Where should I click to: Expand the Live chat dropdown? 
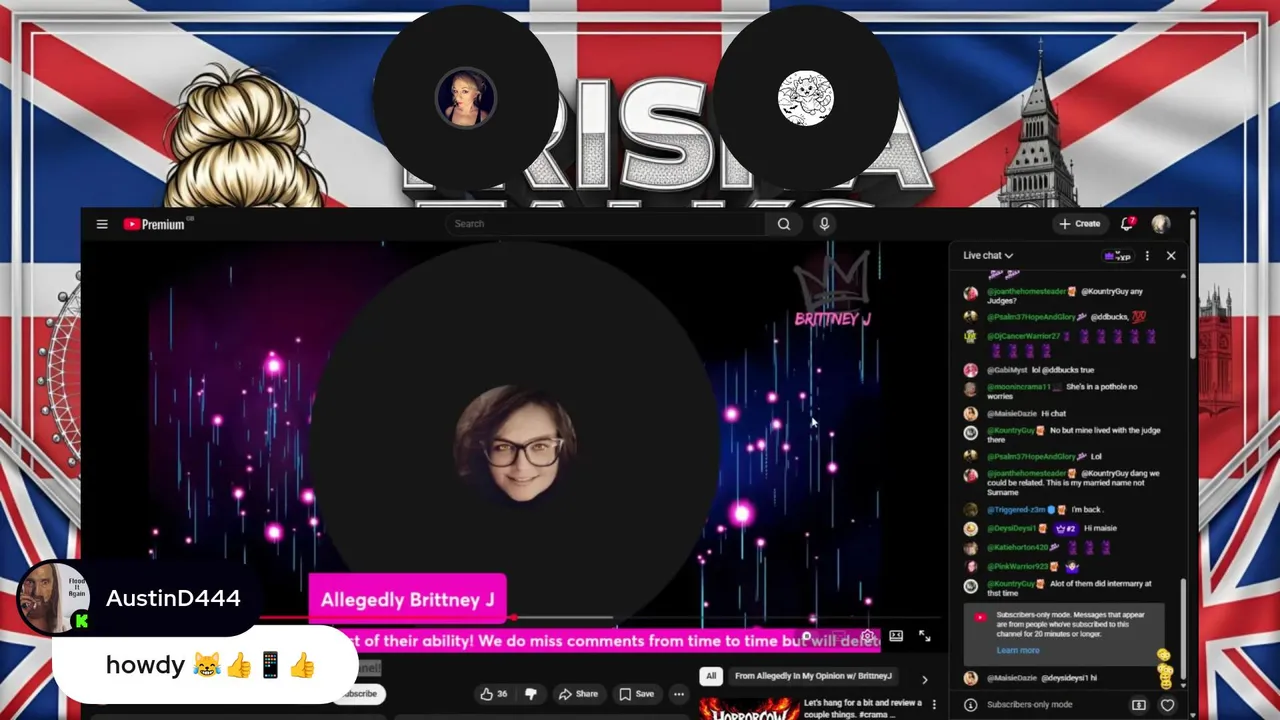(x=988, y=255)
